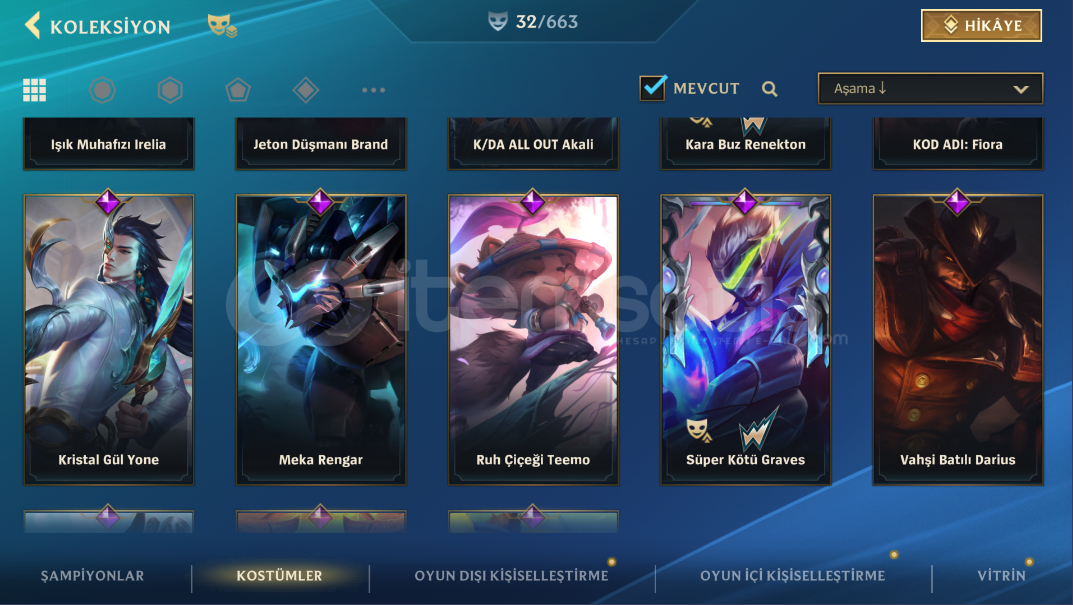Screen dimensions: 1073x605
Task: Switch to Oyun Dışı Kişiselleştirme tab
Action: 511,576
